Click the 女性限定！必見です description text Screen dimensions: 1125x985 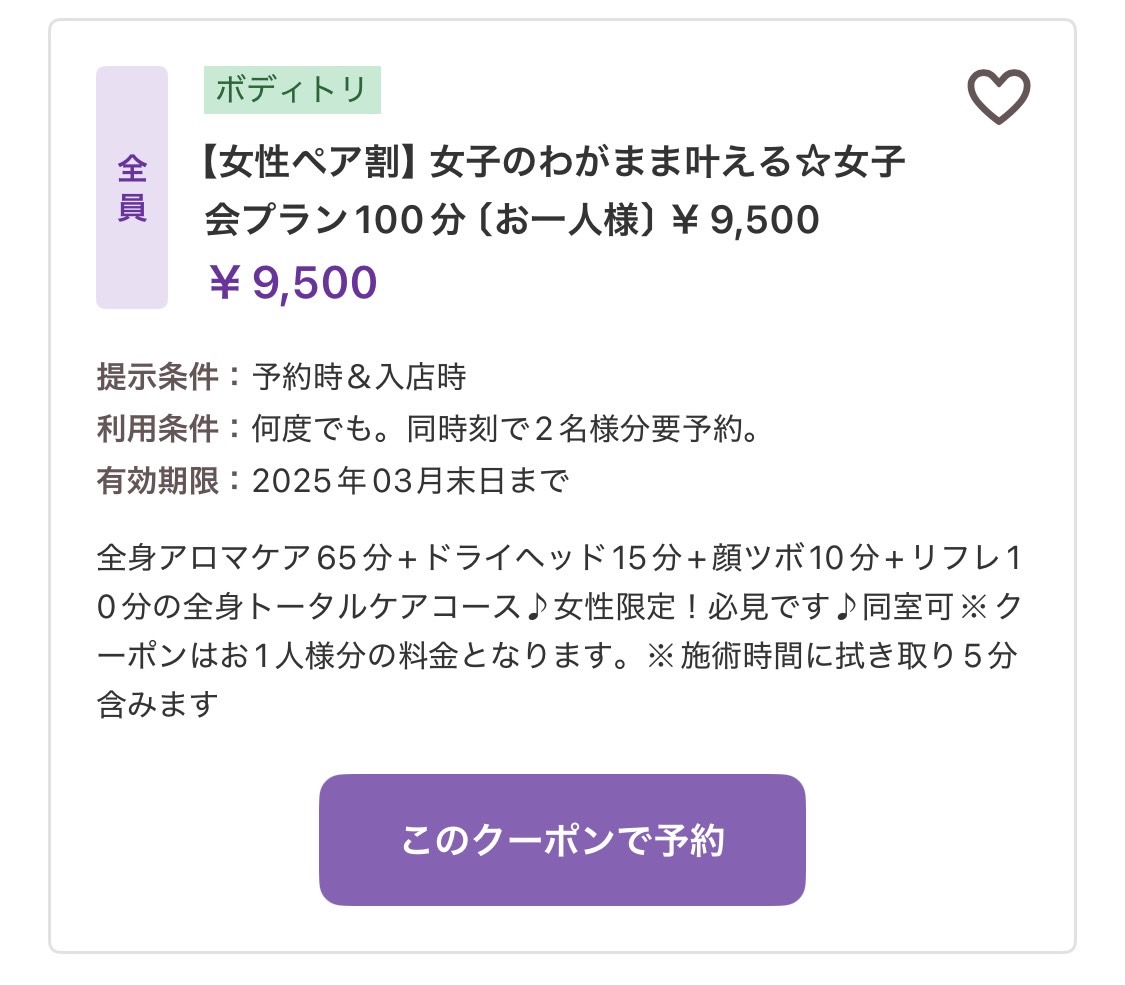(x=692, y=606)
